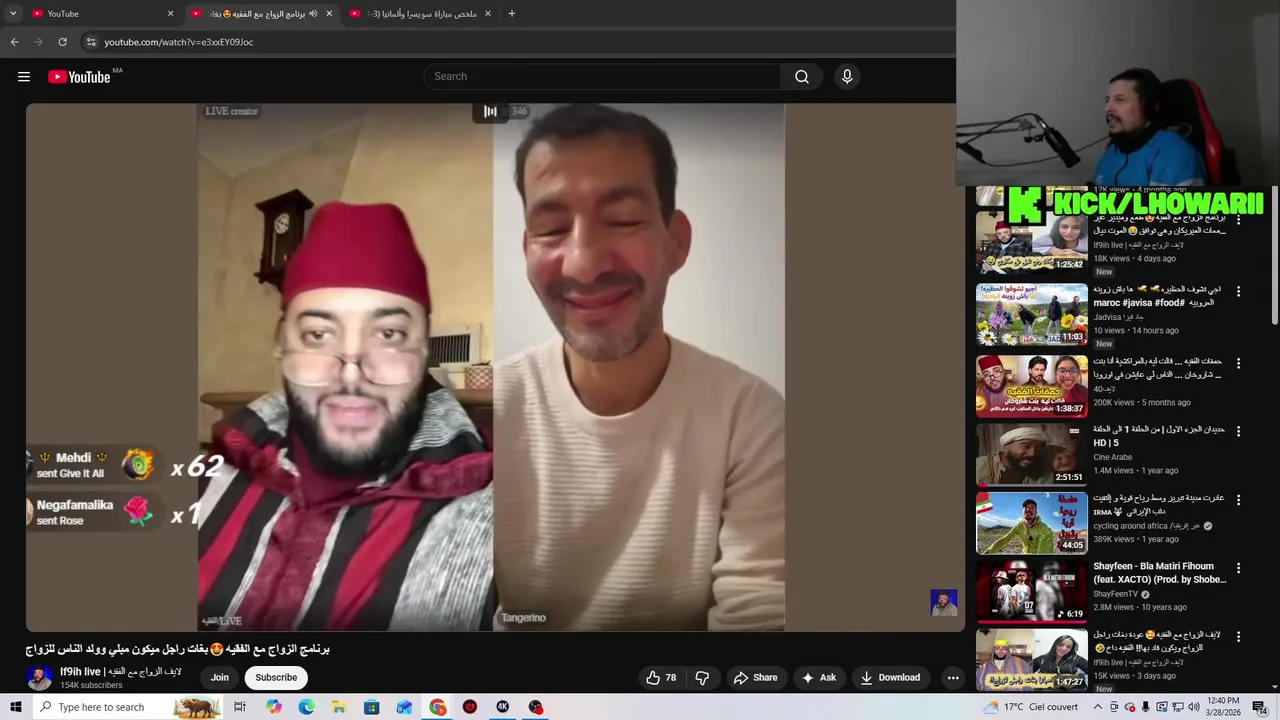This screenshot has width=1280, height=720.
Task: Click ShayFeenTV channel name
Action: [1115, 594]
